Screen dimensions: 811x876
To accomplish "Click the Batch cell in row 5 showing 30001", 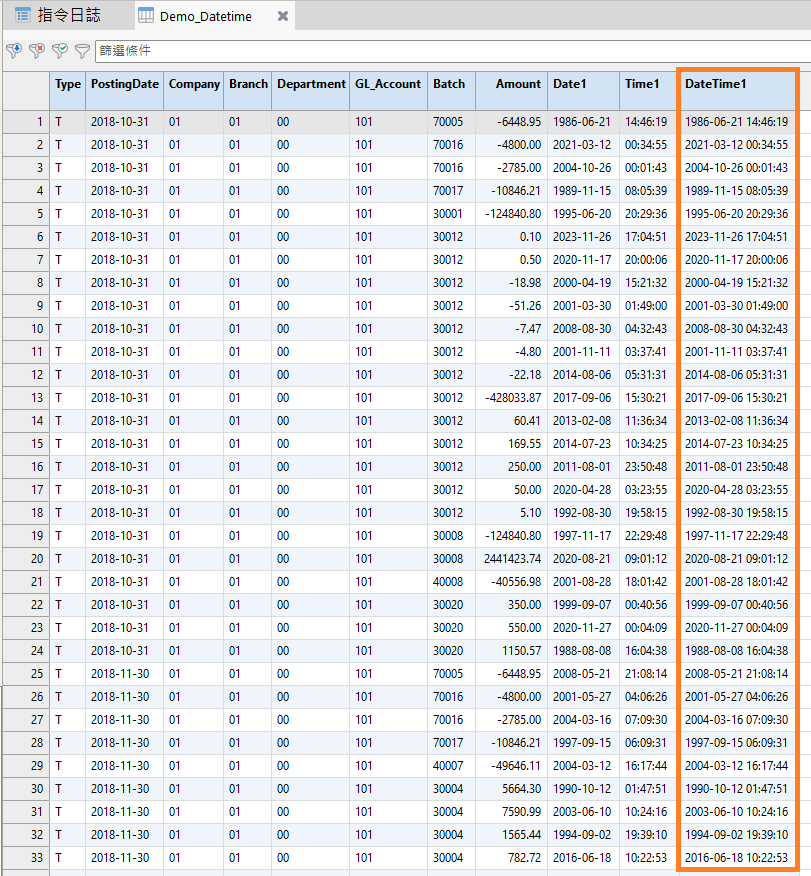I will [x=449, y=214].
